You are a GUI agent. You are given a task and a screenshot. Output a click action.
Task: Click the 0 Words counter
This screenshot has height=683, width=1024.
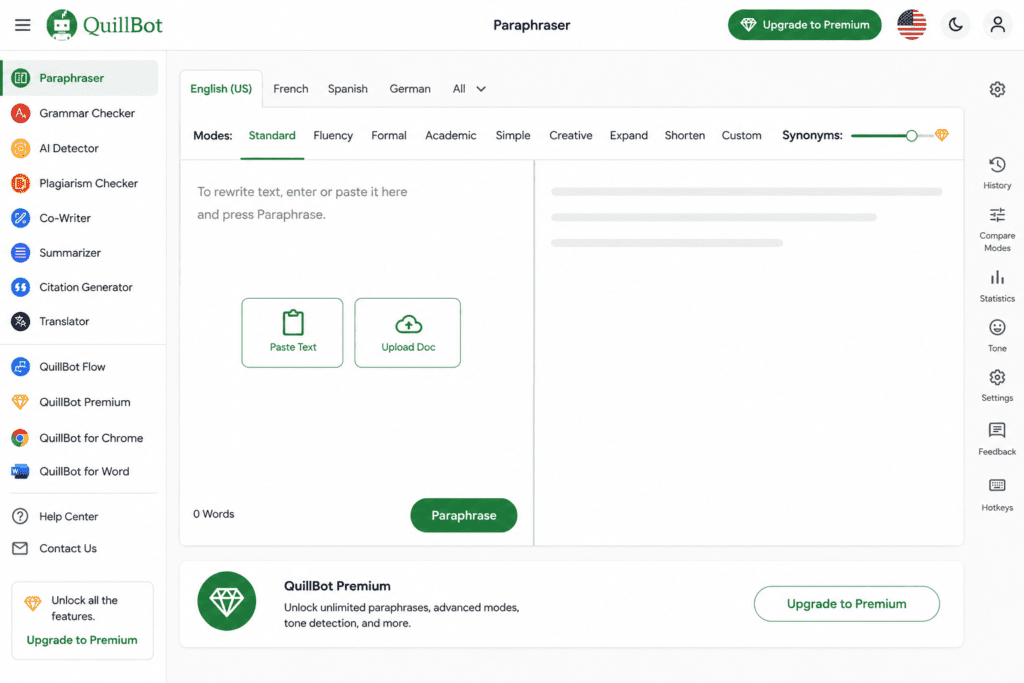214,514
